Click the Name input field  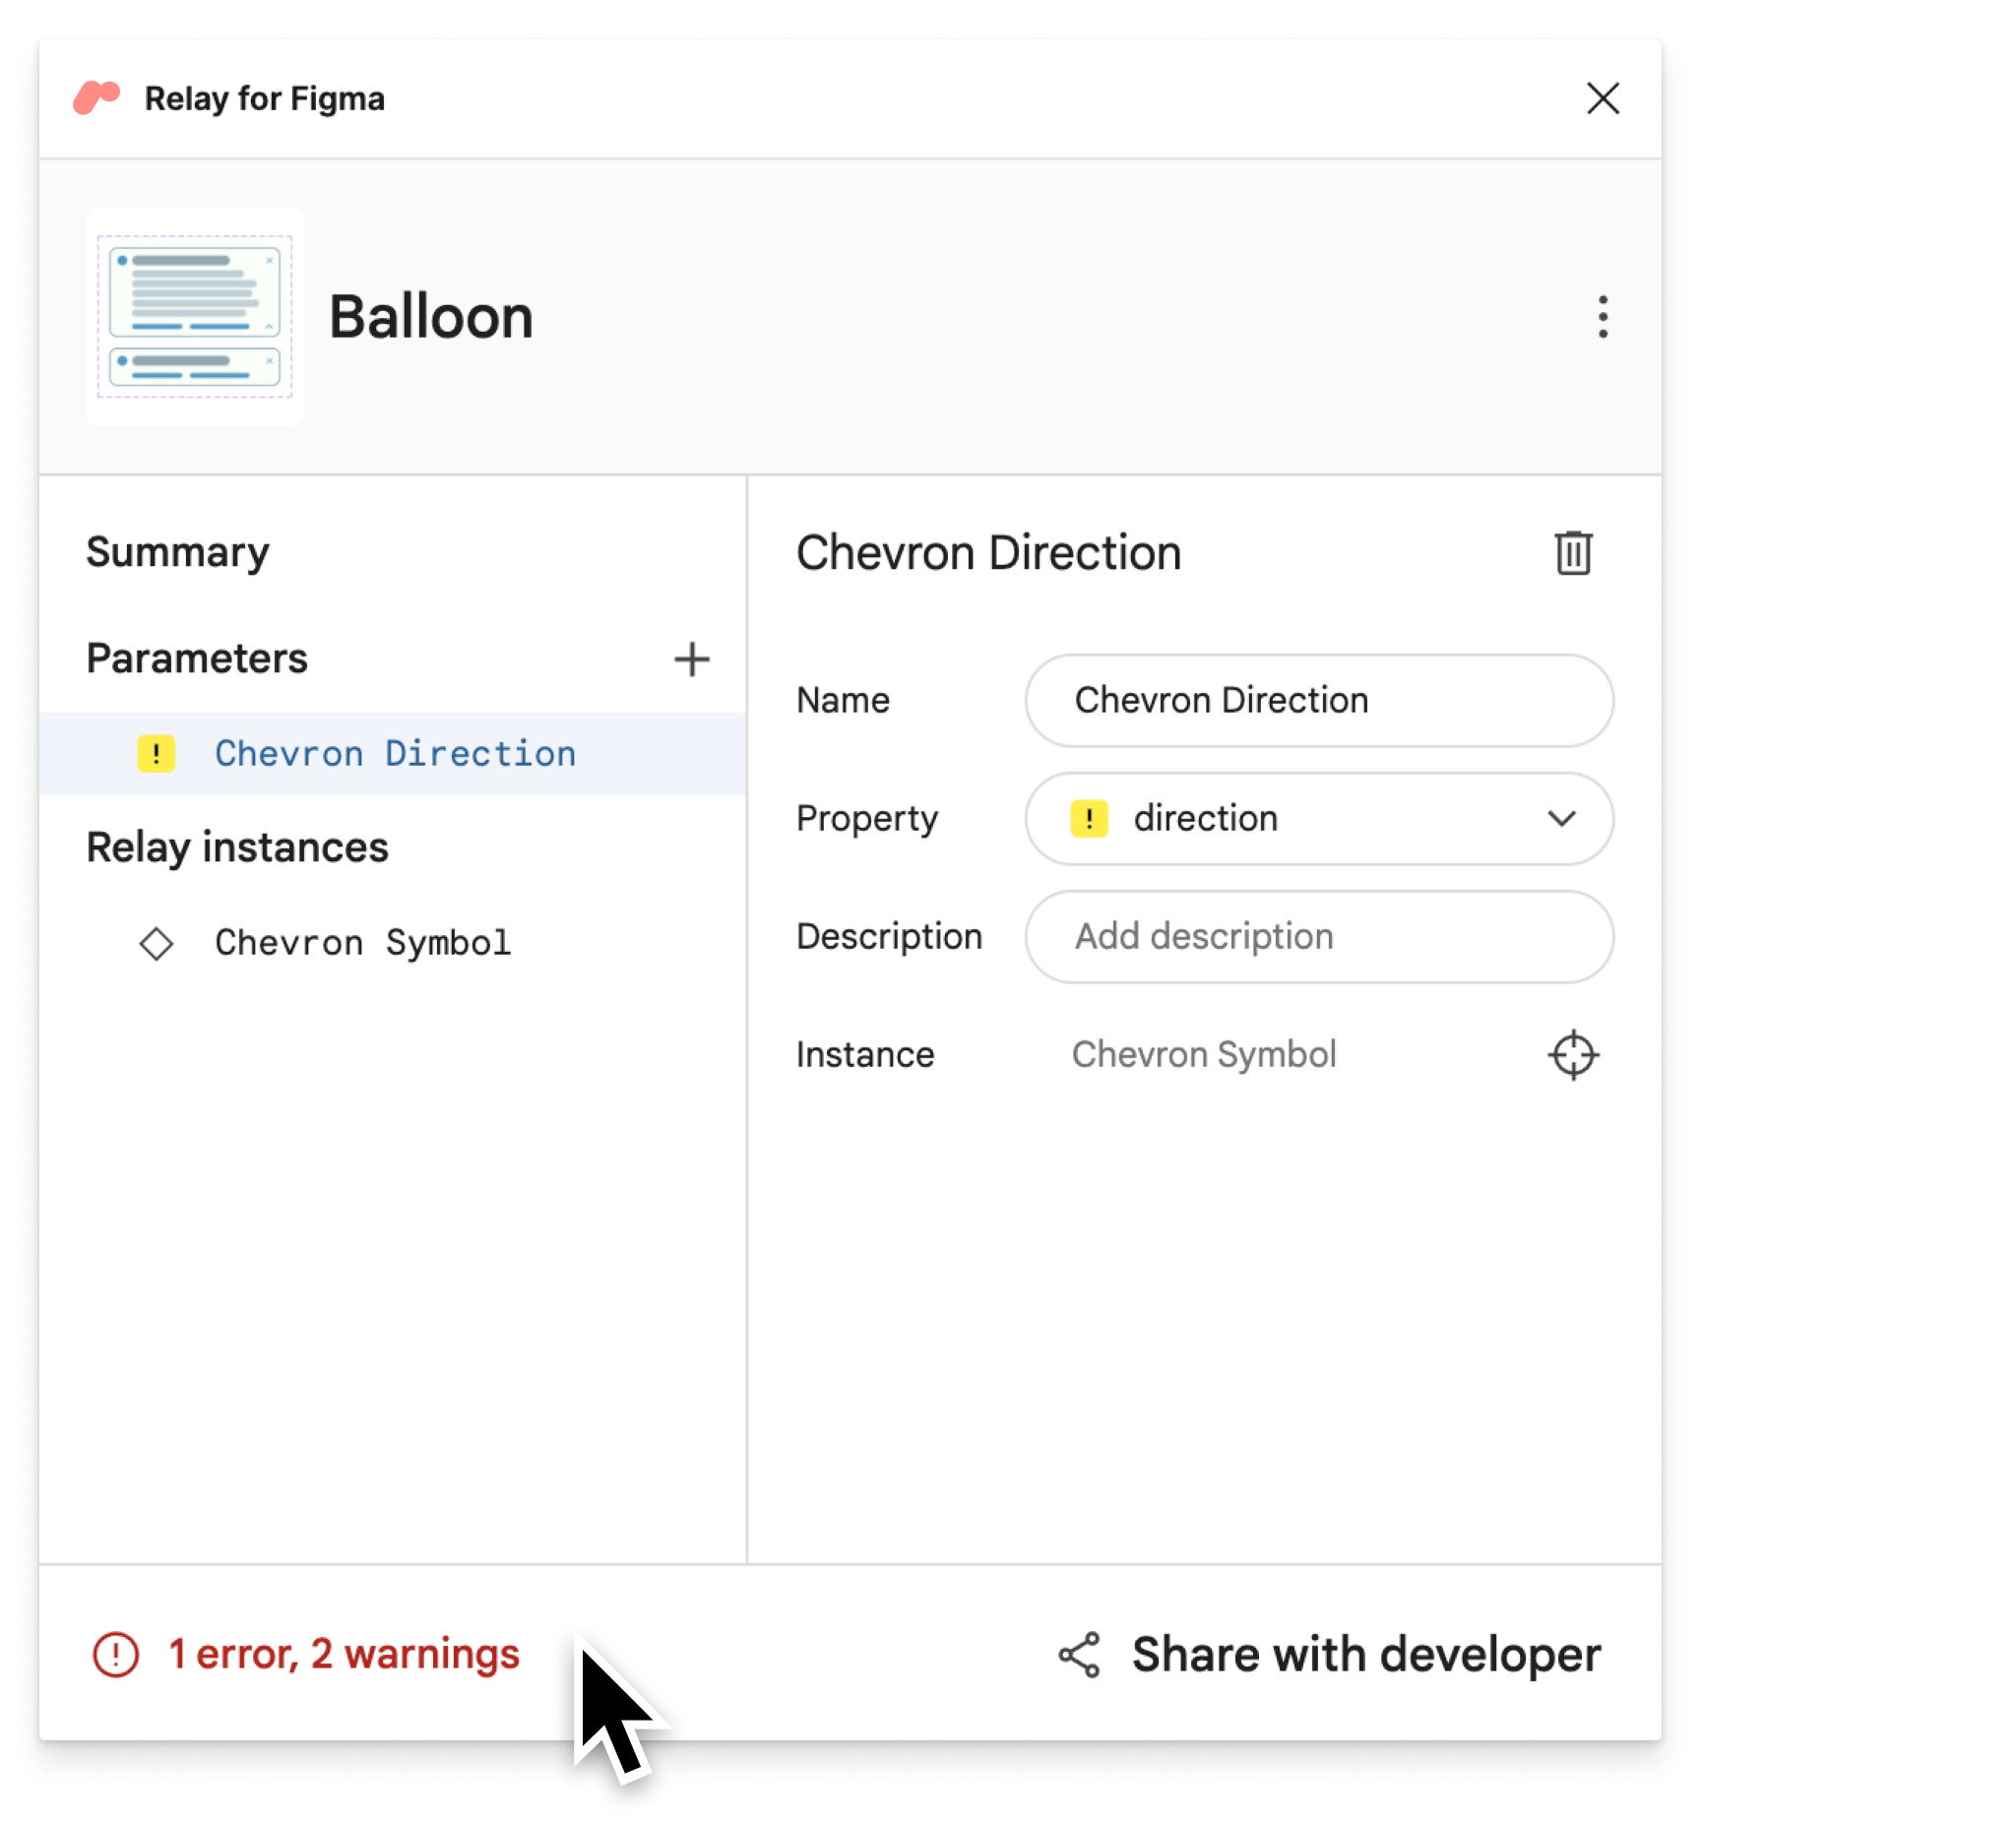pyautogui.click(x=1319, y=697)
